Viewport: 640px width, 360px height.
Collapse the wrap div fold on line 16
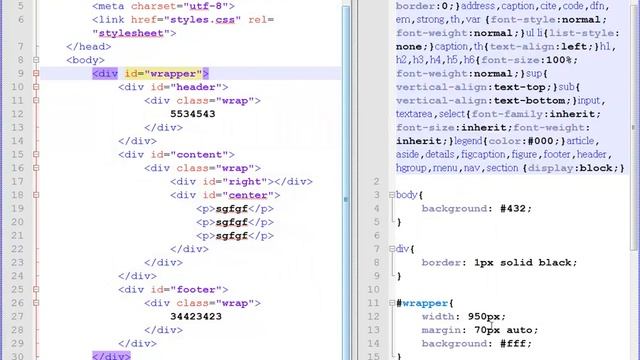point(36,168)
